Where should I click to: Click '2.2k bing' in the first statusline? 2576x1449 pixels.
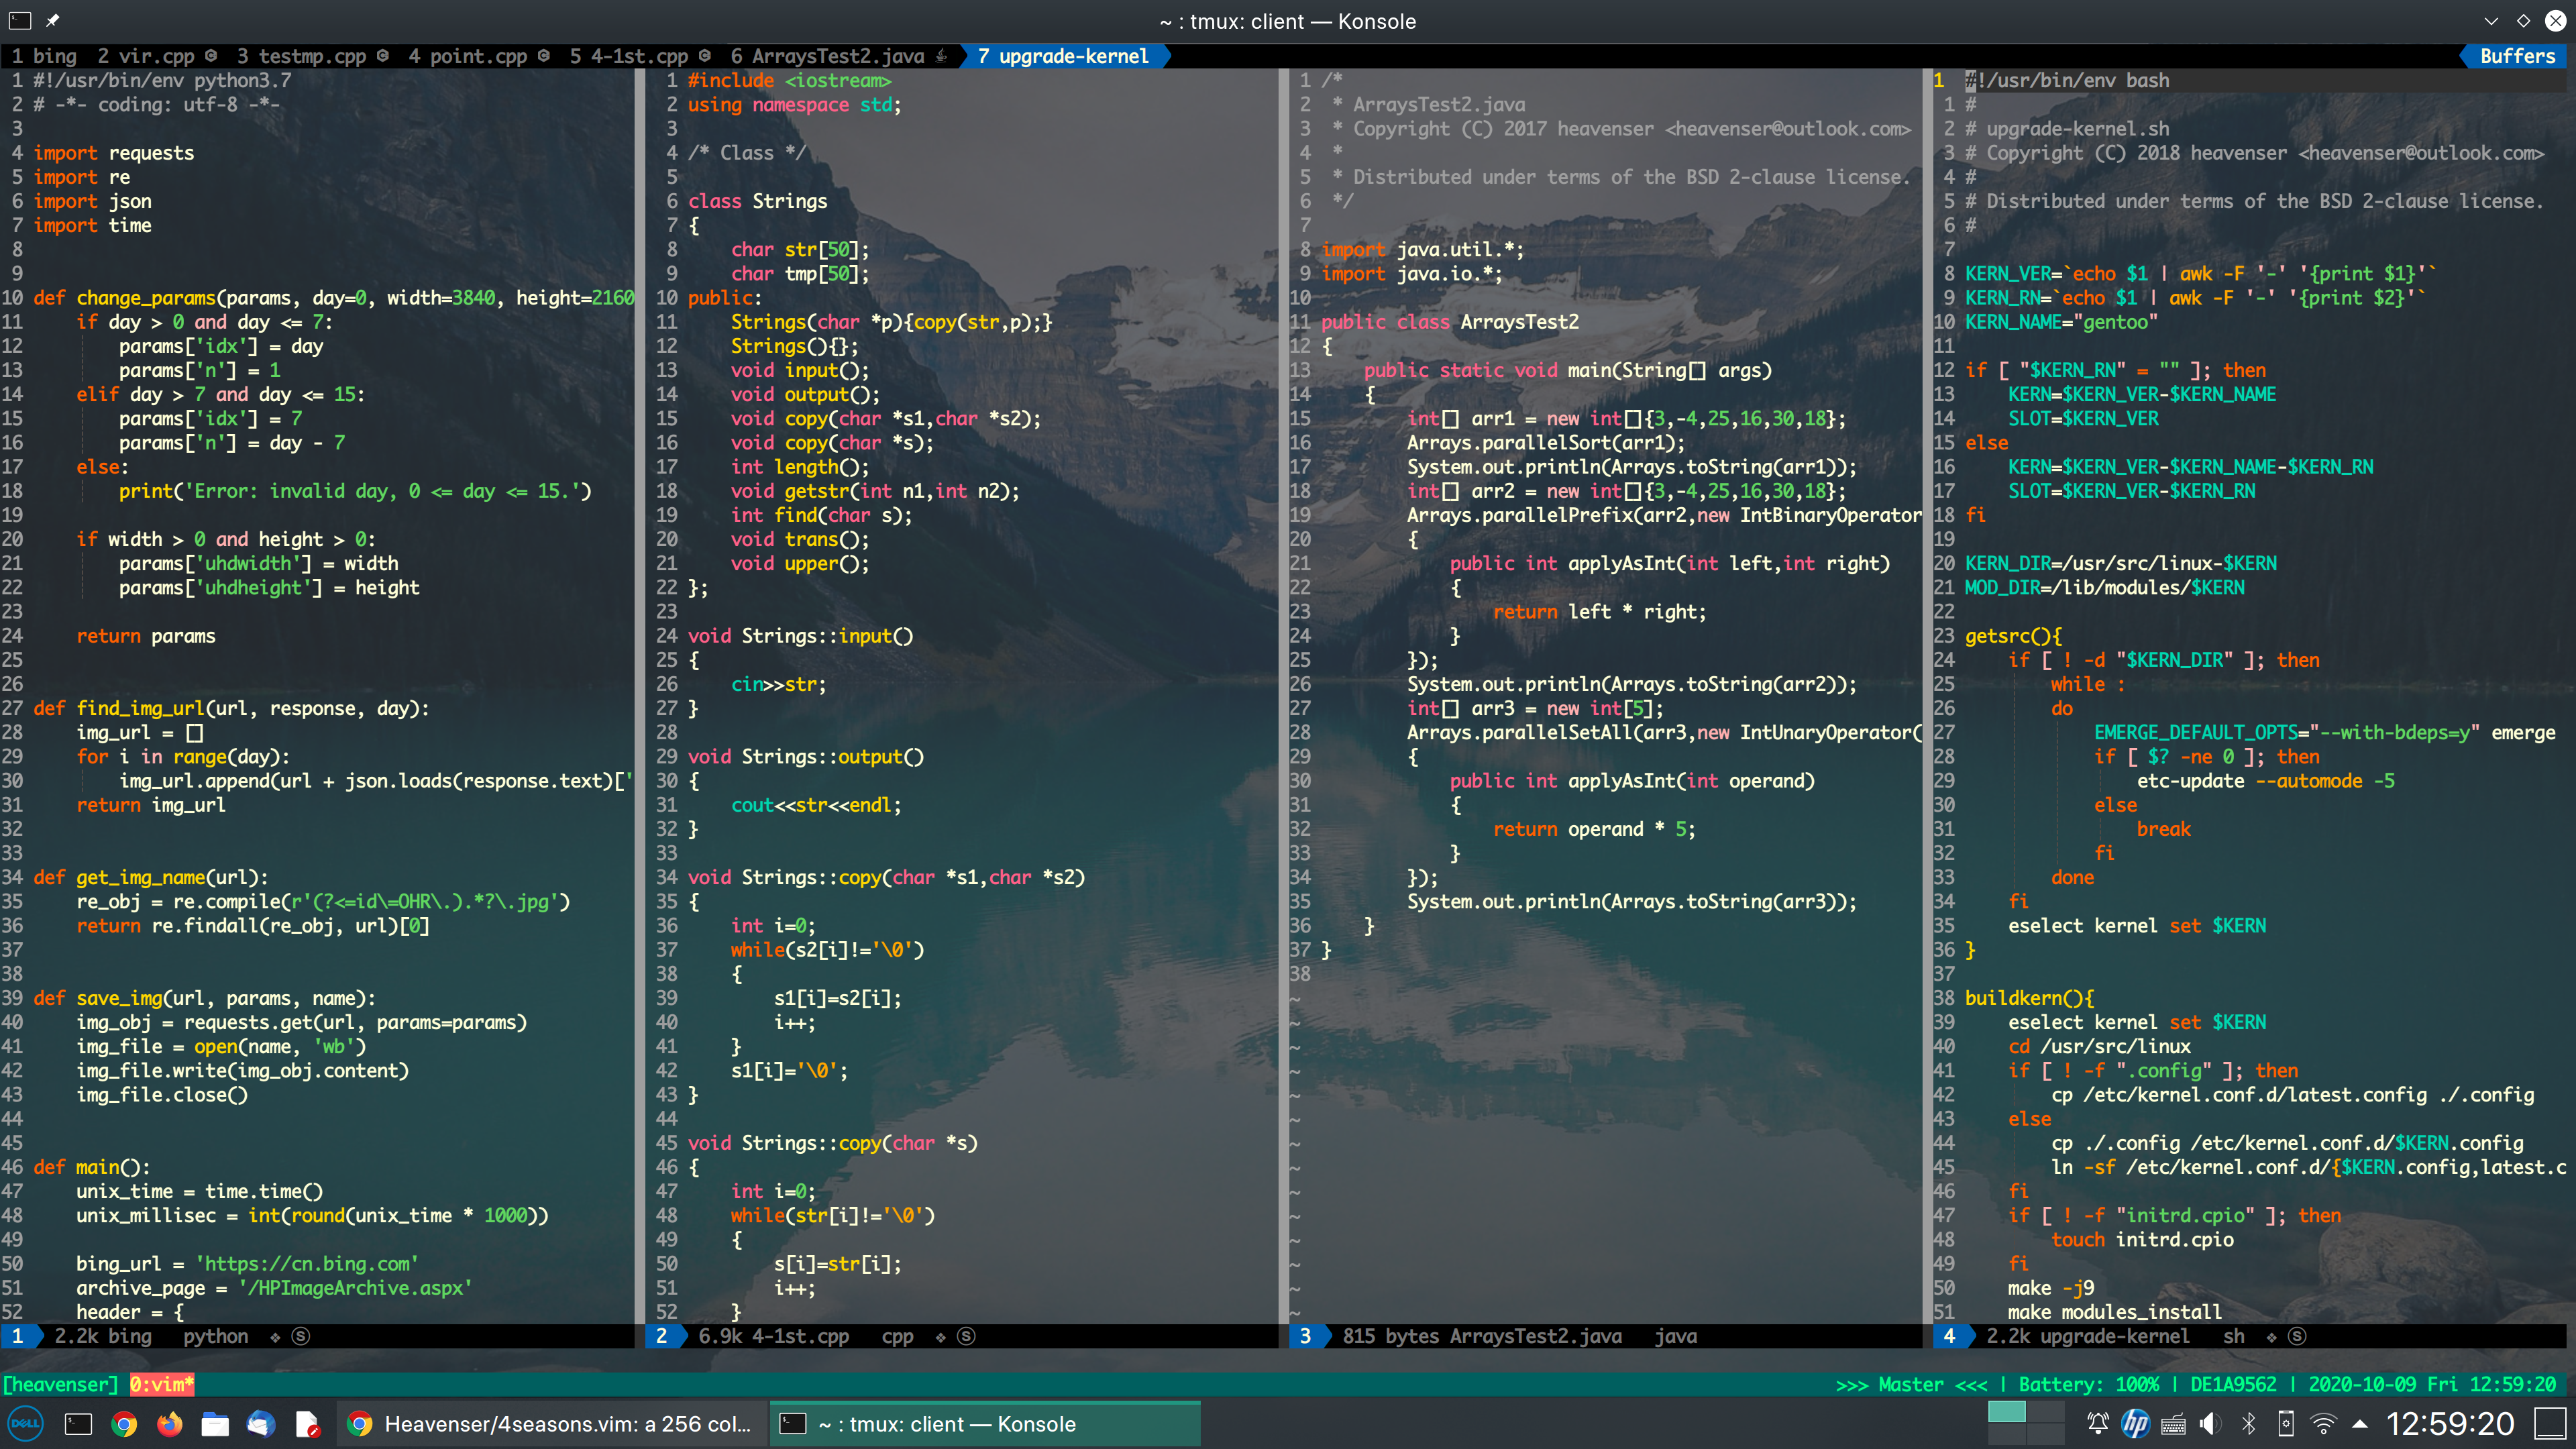[103, 1336]
